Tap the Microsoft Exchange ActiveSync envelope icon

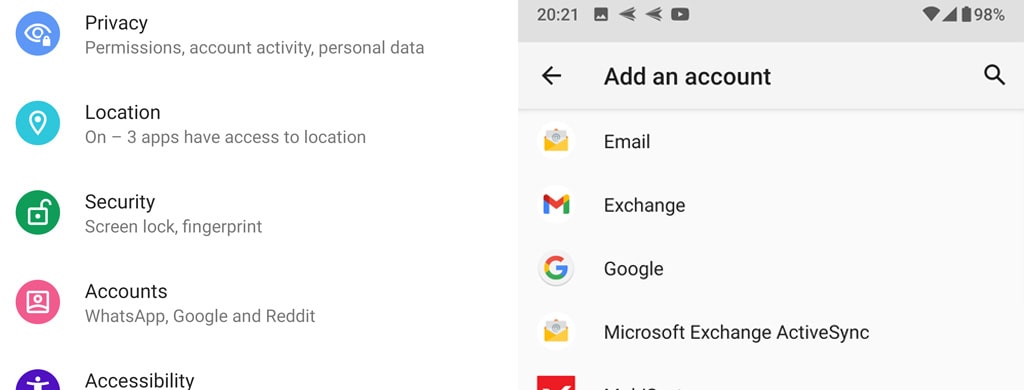556,332
